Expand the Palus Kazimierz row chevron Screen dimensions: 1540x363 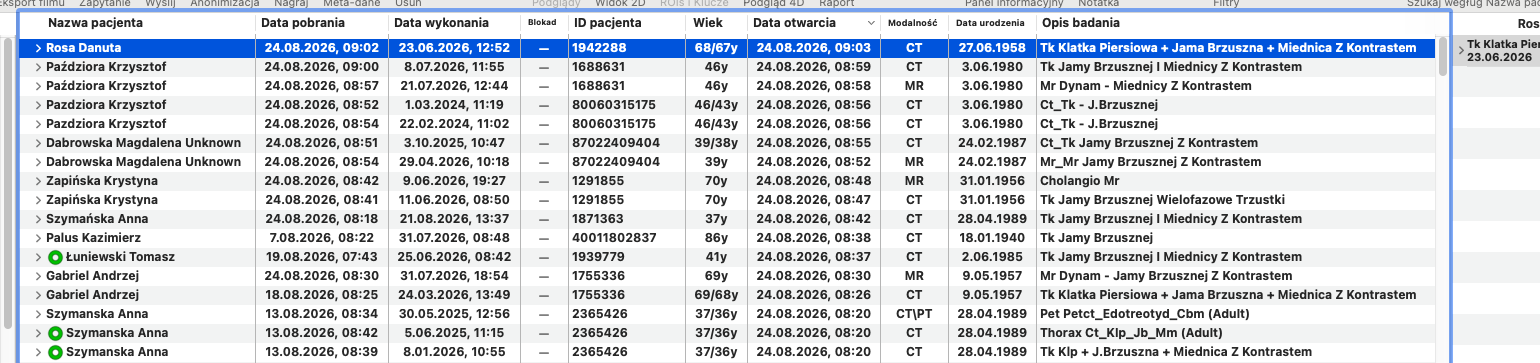click(x=38, y=238)
